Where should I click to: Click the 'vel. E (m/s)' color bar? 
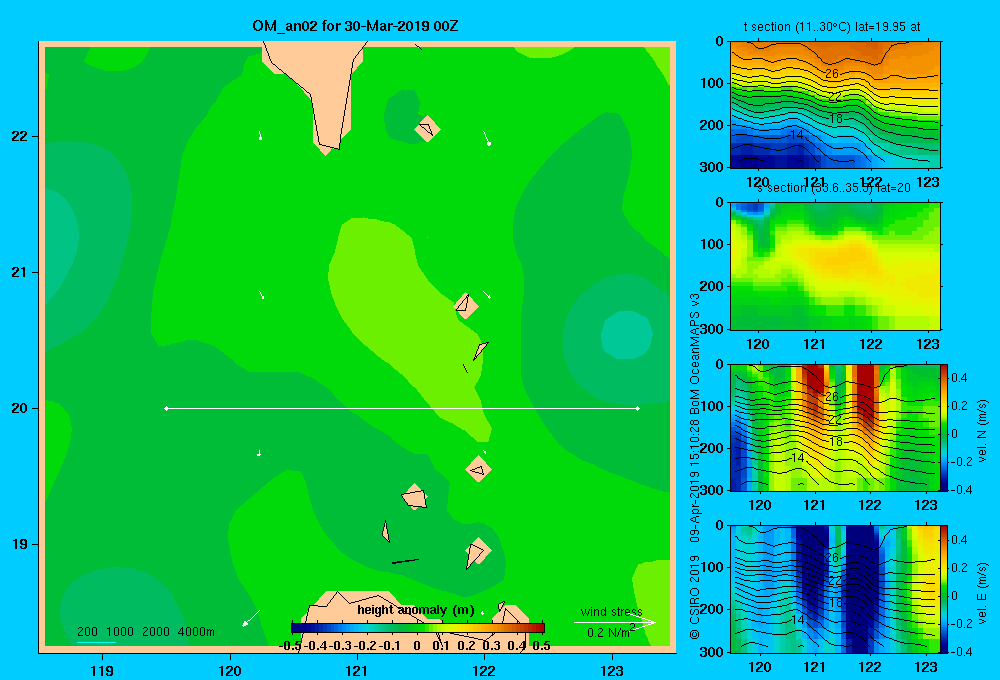[x=945, y=589]
